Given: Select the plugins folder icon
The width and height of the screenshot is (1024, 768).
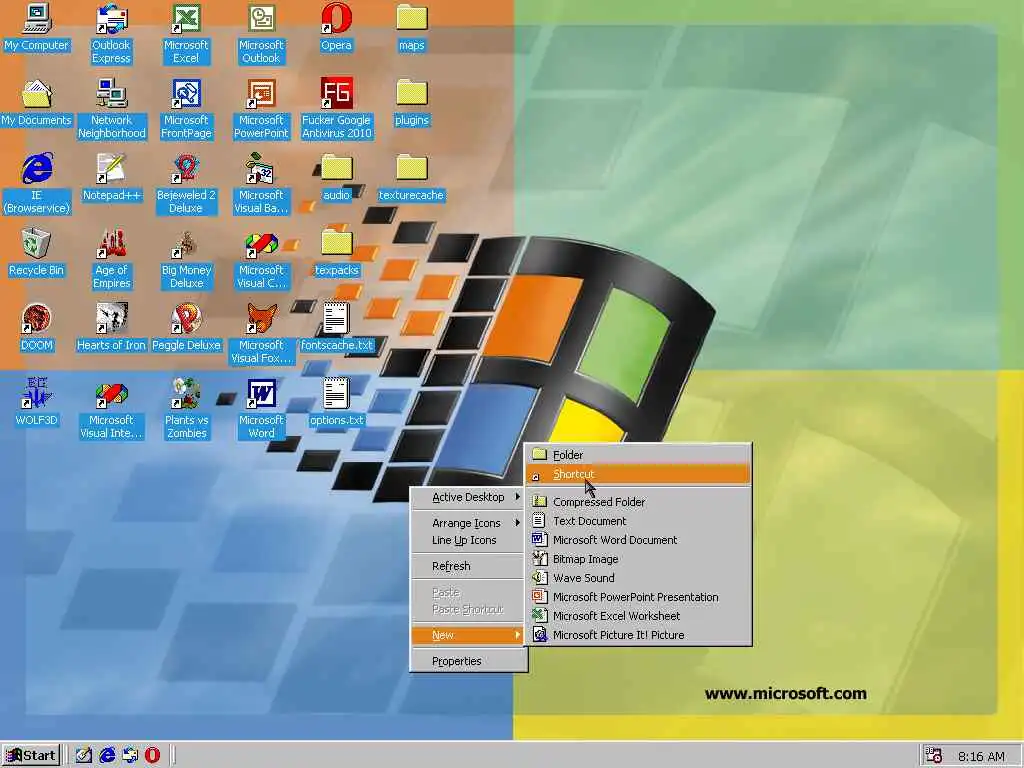Looking at the screenshot, I should pyautogui.click(x=411, y=103).
